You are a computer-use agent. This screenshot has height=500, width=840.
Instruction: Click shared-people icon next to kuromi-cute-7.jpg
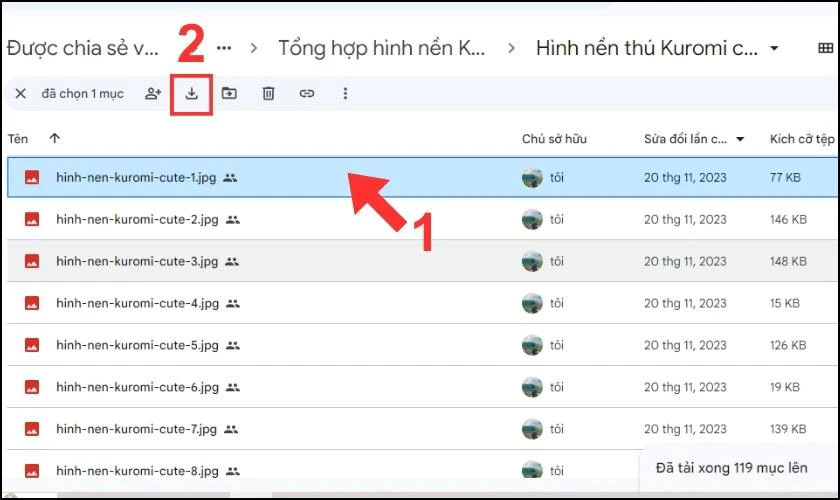(231, 429)
